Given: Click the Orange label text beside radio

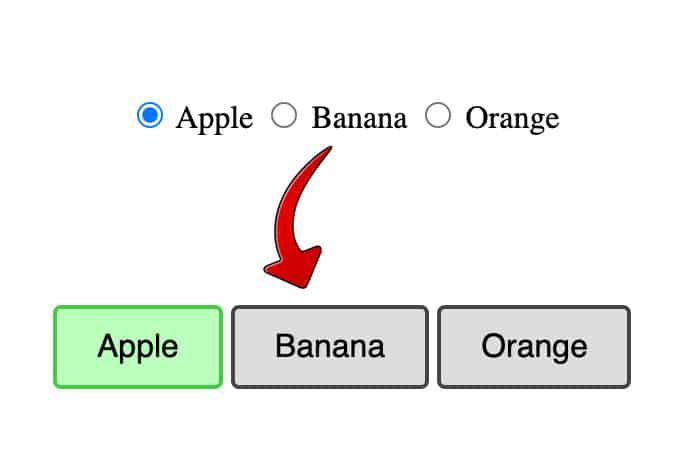Looking at the screenshot, I should [x=512, y=119].
